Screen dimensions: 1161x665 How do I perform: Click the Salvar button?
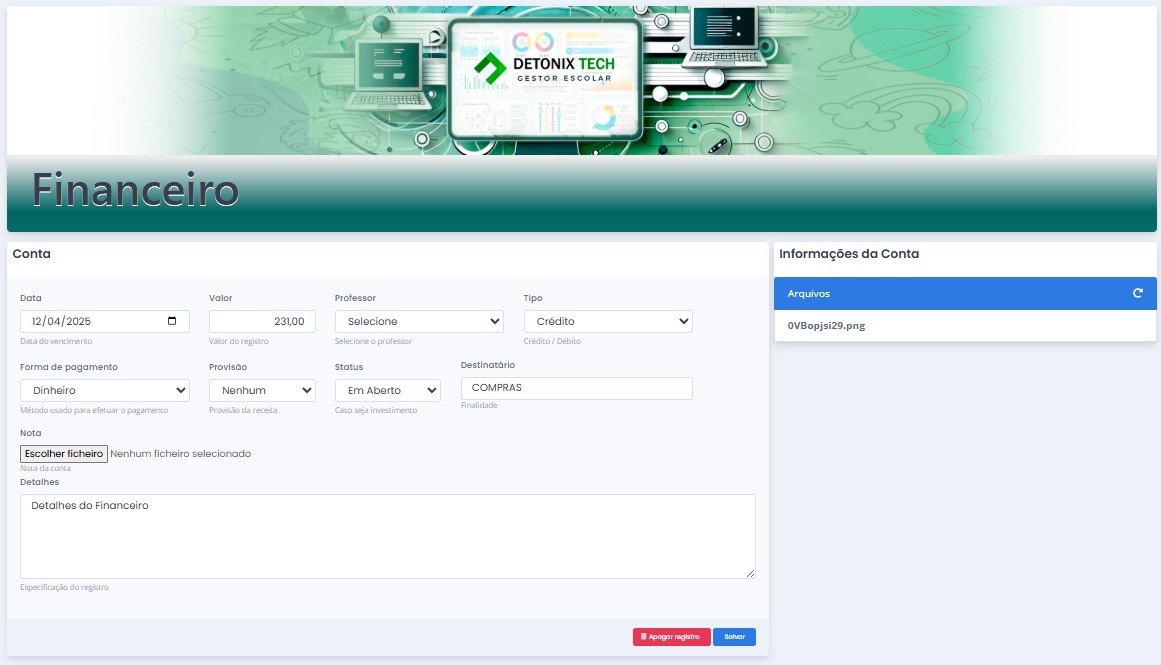coord(735,637)
